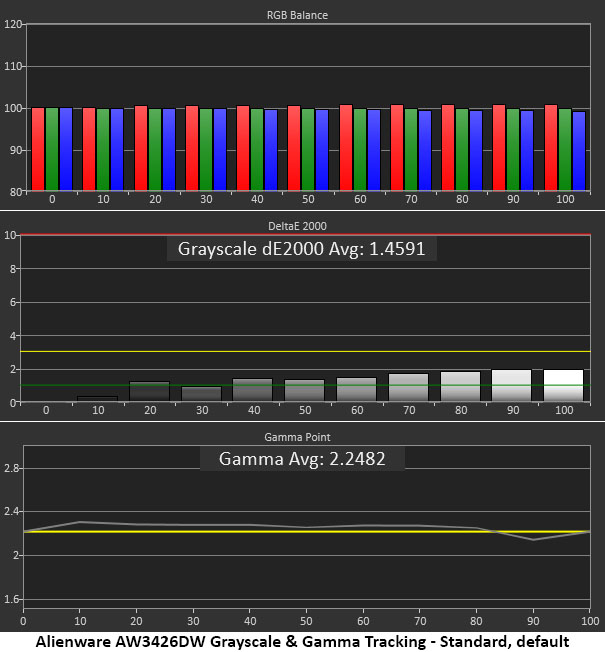Viewport: 605px width, 652px height.
Task: Select the blue bar at 30 in RGB Balance
Action: click(220, 150)
